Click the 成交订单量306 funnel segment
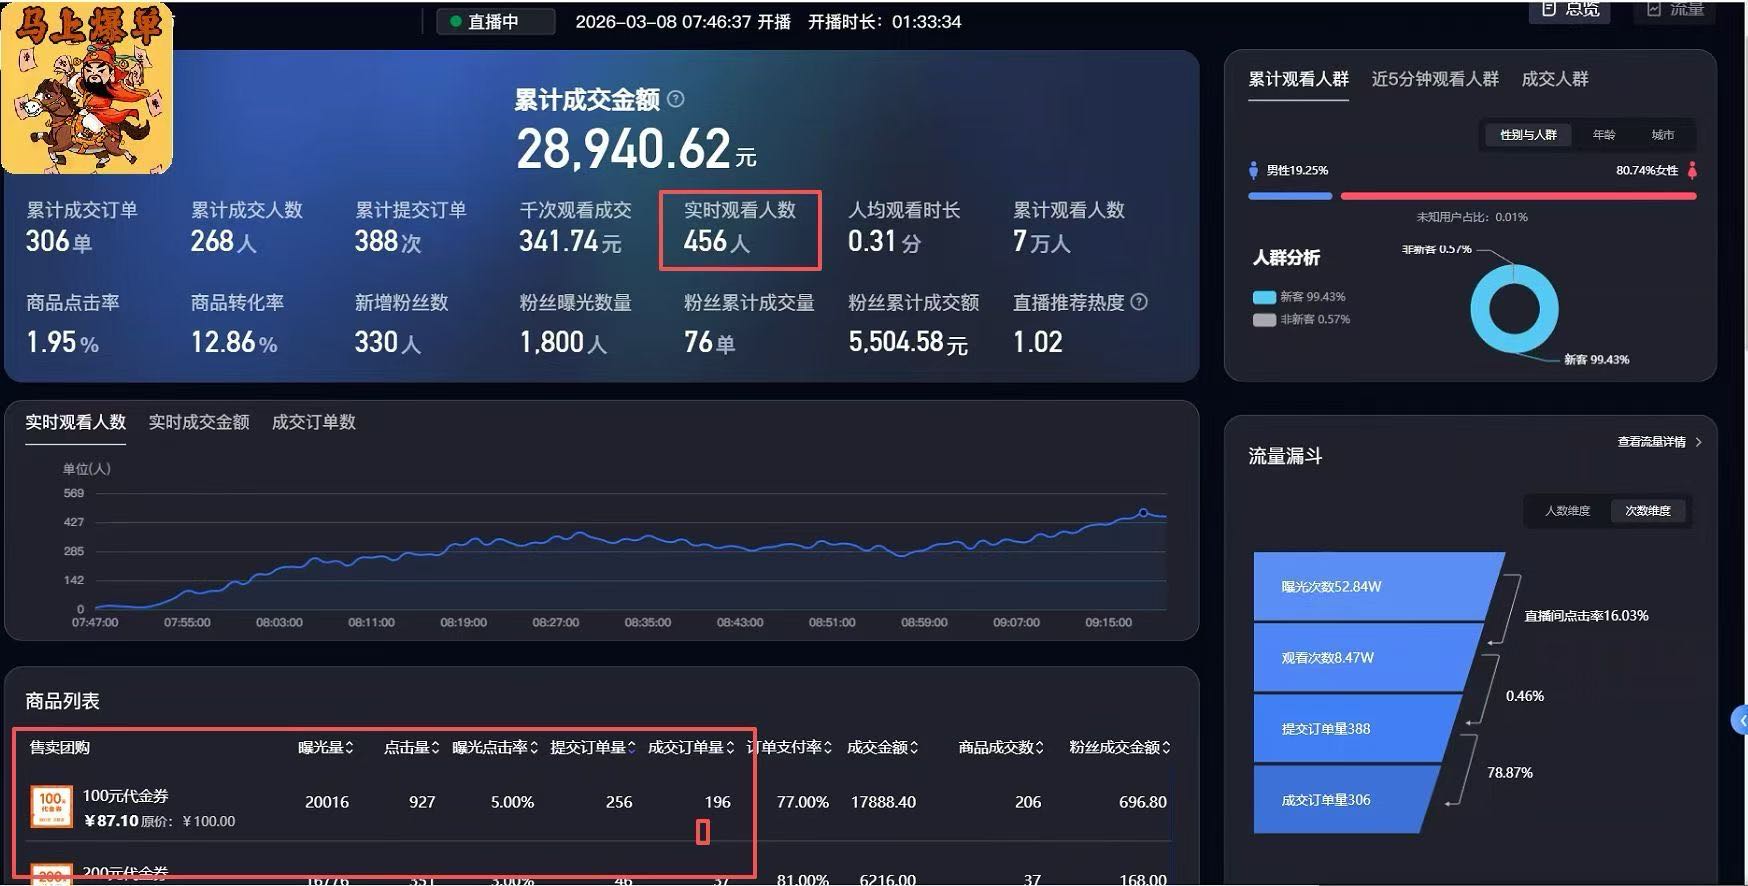The image size is (1748, 886). tap(1346, 799)
